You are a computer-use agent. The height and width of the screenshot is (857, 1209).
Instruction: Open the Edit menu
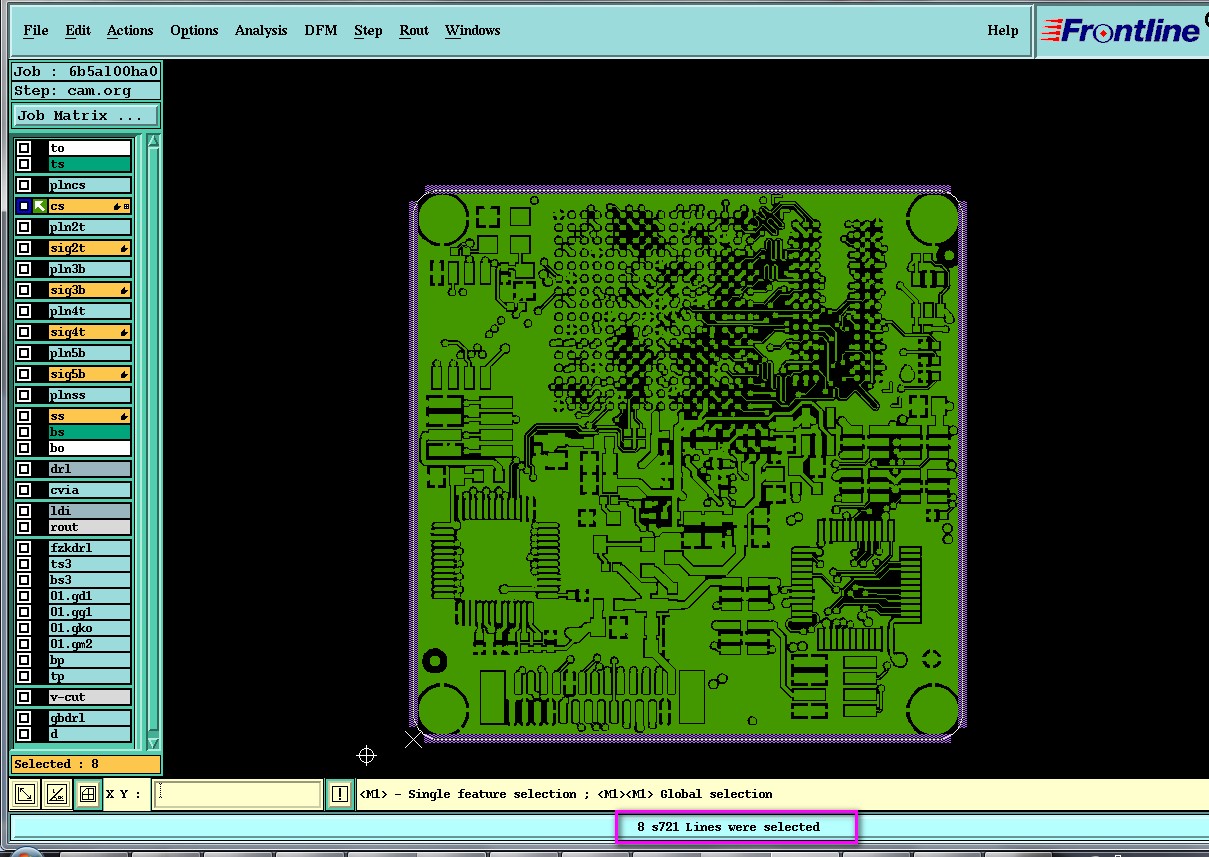(x=78, y=30)
